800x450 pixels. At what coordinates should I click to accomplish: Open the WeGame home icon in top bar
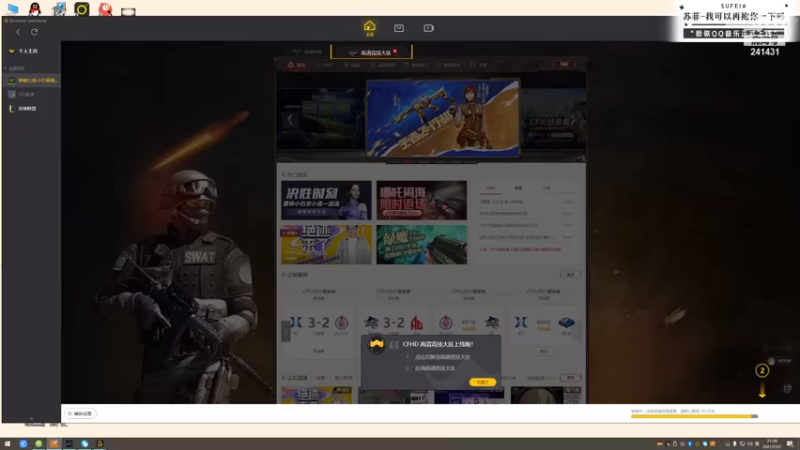[x=369, y=28]
